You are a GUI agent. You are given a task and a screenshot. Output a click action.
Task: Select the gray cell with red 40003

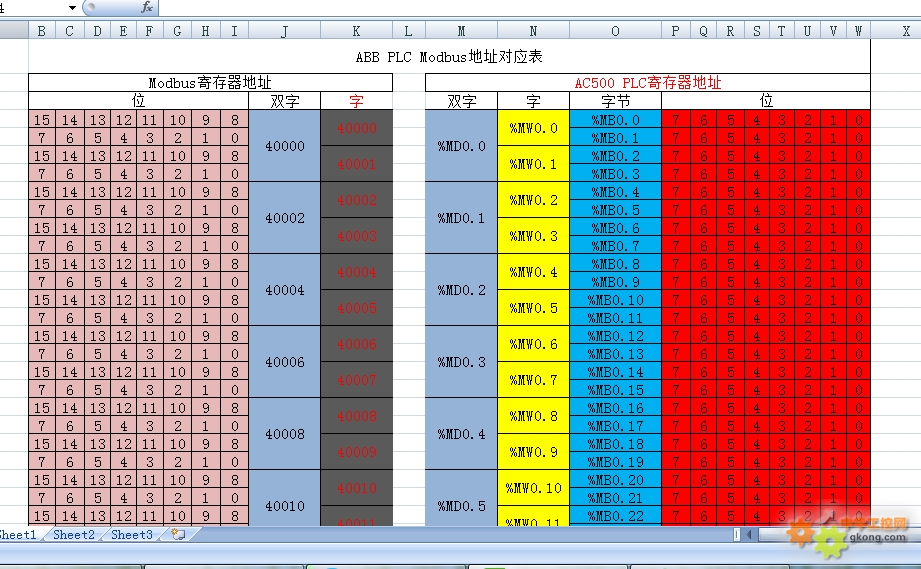(357, 236)
